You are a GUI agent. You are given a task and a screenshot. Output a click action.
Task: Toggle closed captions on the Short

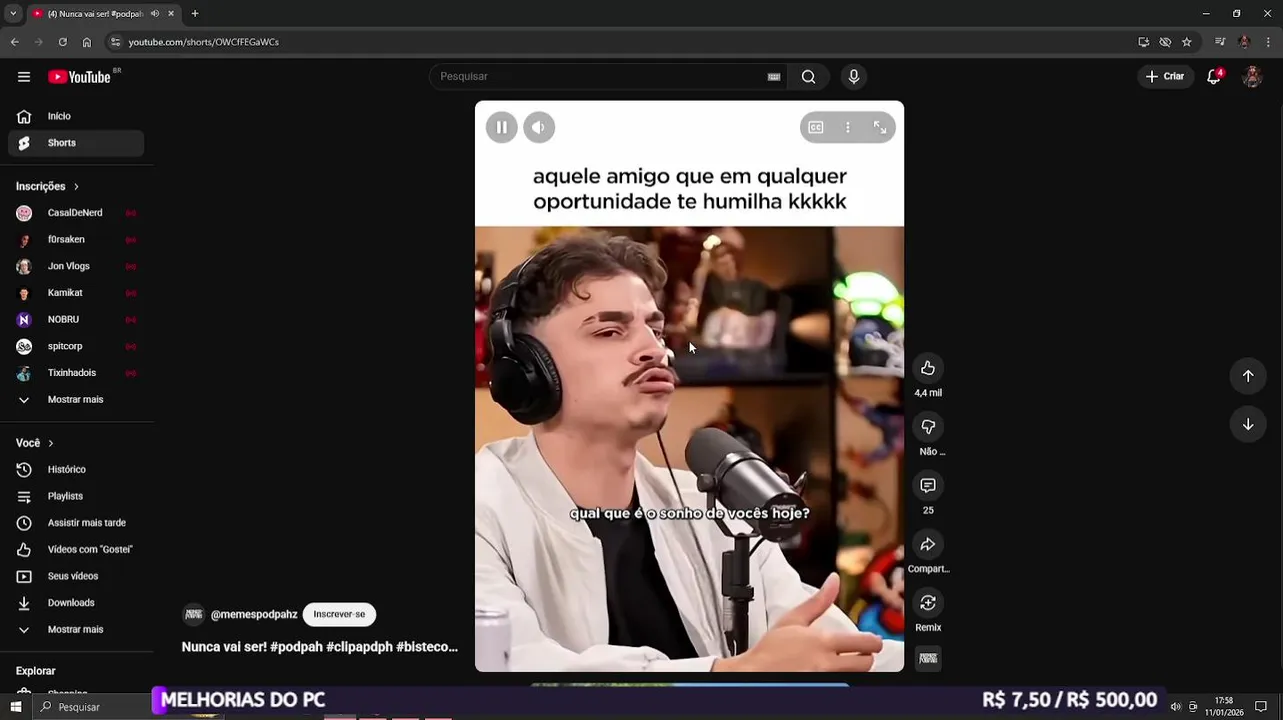816,127
